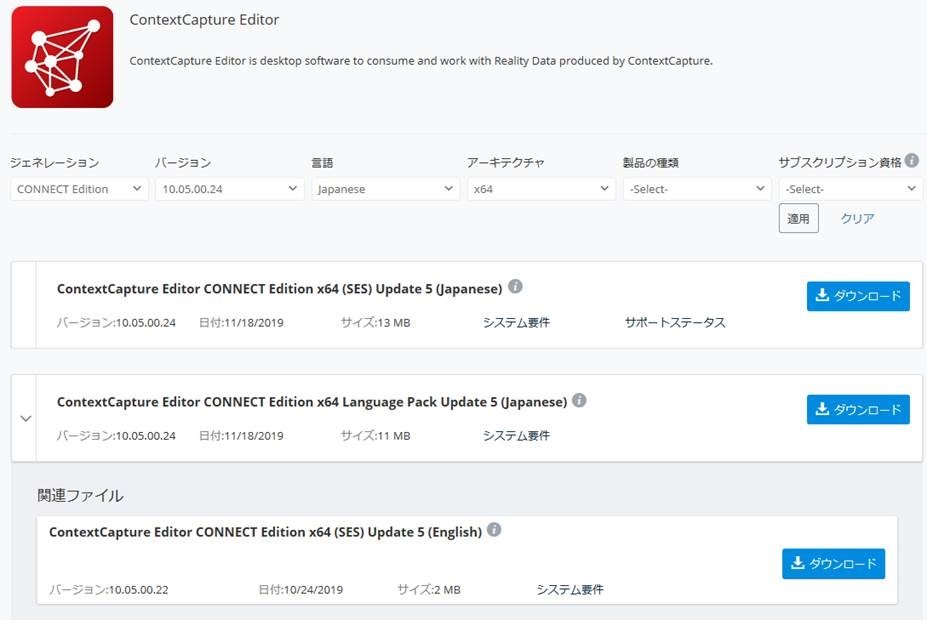The width and height of the screenshot is (927, 620).
Task: Open システム要件 for SES Update 5 (Japanese)
Action: (x=516, y=322)
